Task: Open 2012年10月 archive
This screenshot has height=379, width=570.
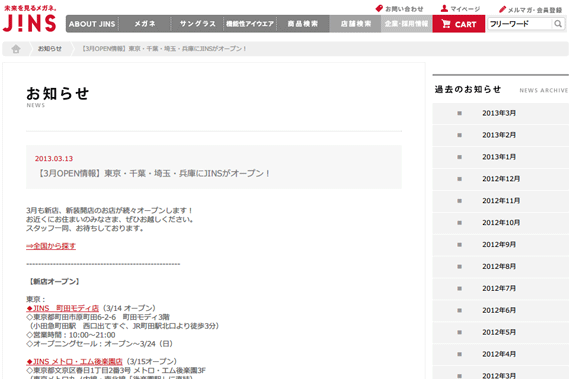Action: click(500, 223)
